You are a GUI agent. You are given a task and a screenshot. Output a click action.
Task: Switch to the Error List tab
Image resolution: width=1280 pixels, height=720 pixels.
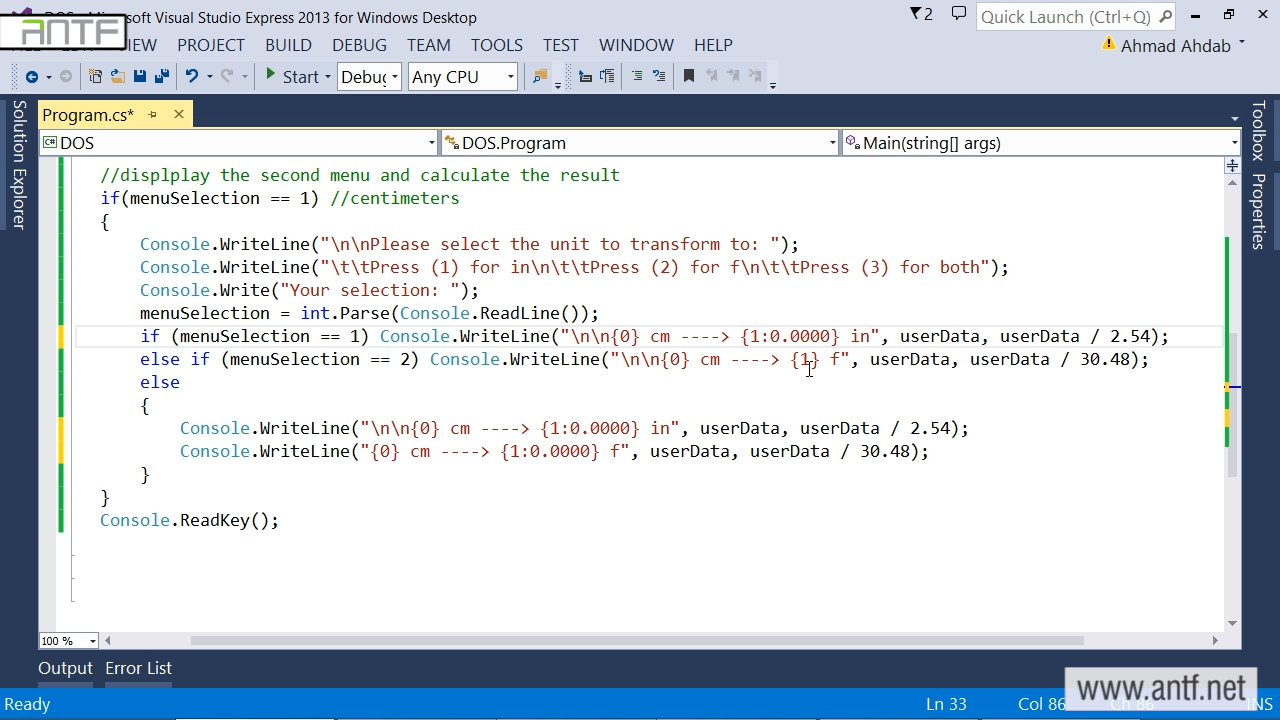(x=138, y=668)
